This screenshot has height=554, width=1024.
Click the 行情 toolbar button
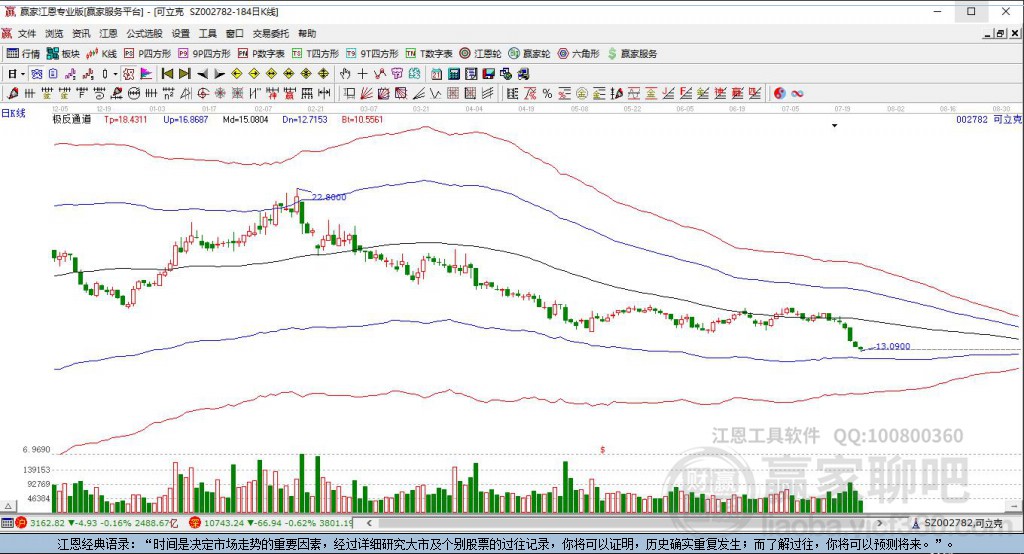point(24,54)
